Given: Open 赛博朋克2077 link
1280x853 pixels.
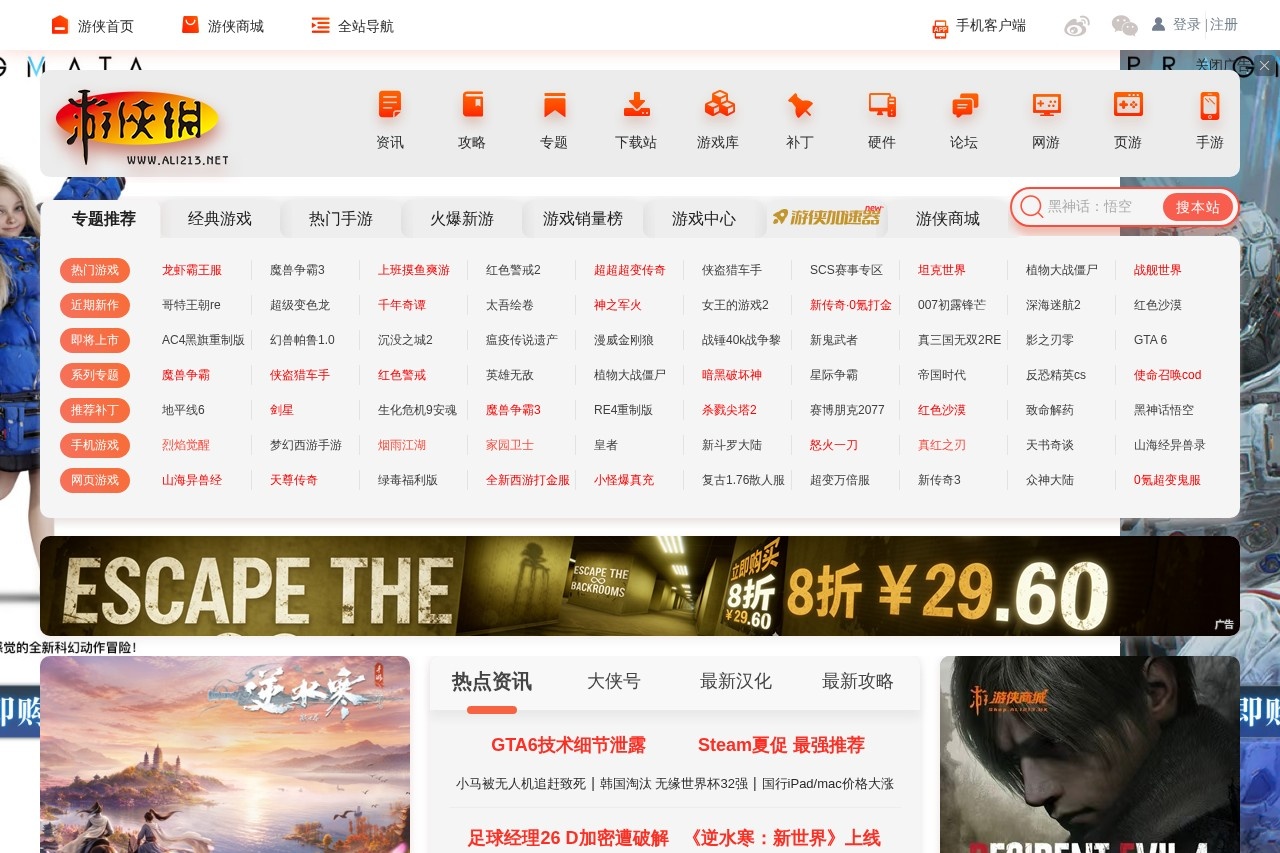Looking at the screenshot, I should tap(847, 410).
